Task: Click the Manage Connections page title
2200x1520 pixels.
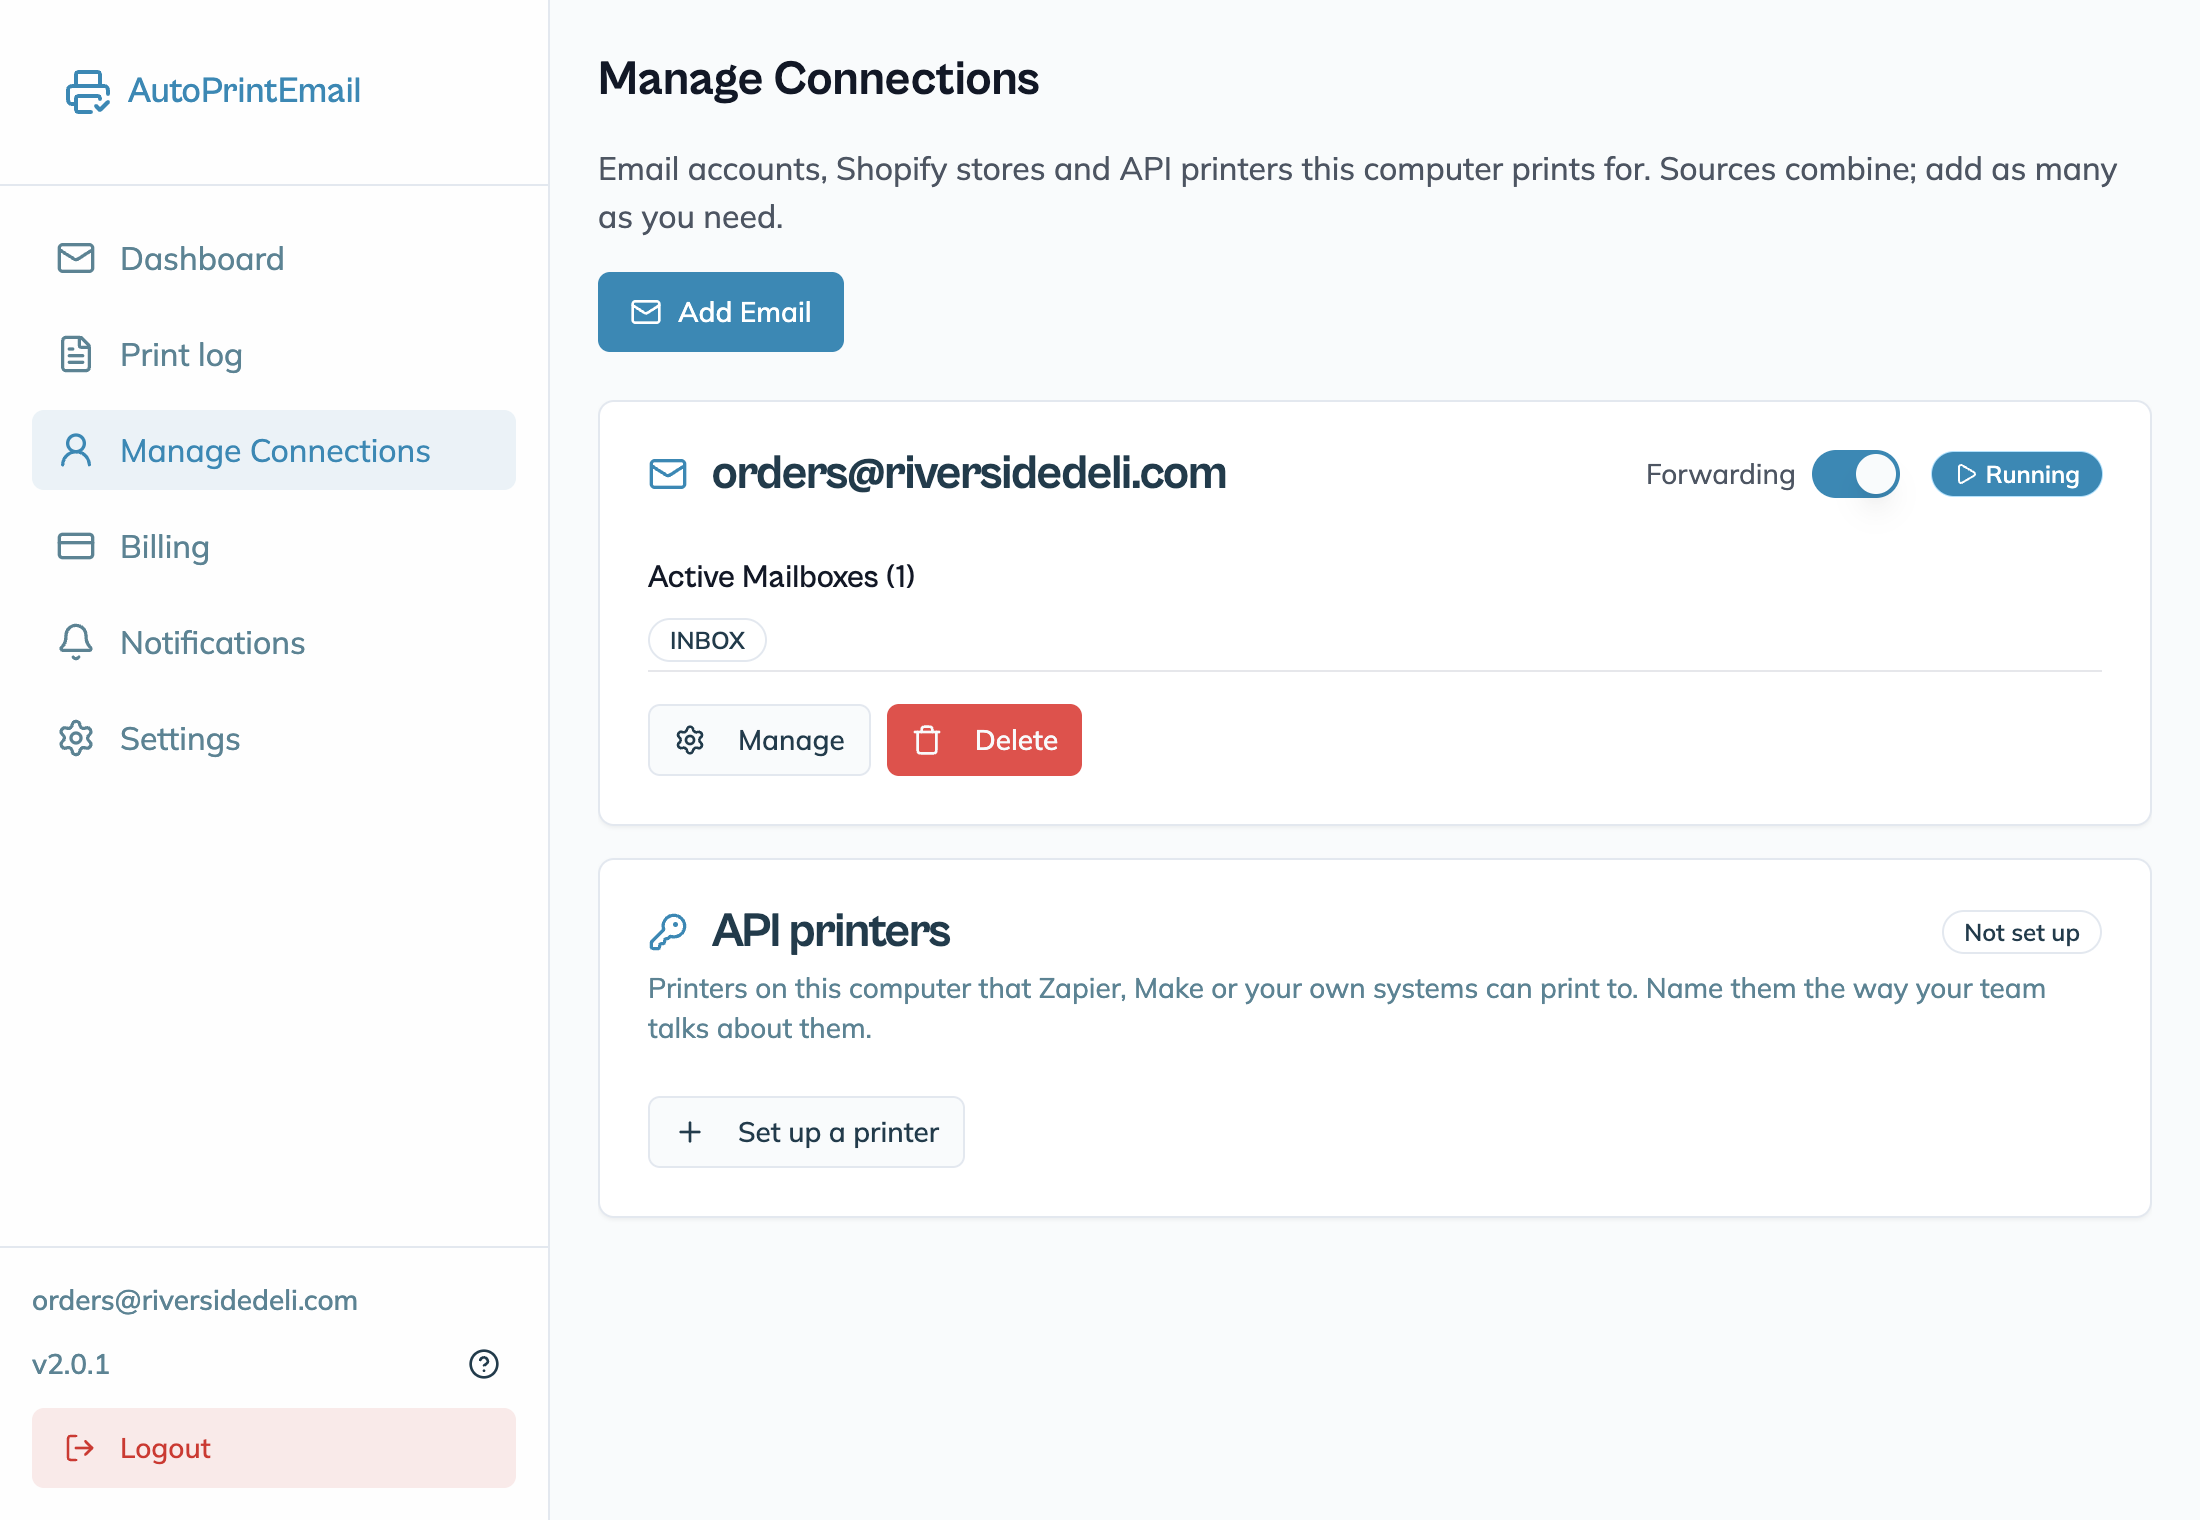Action: [x=818, y=78]
